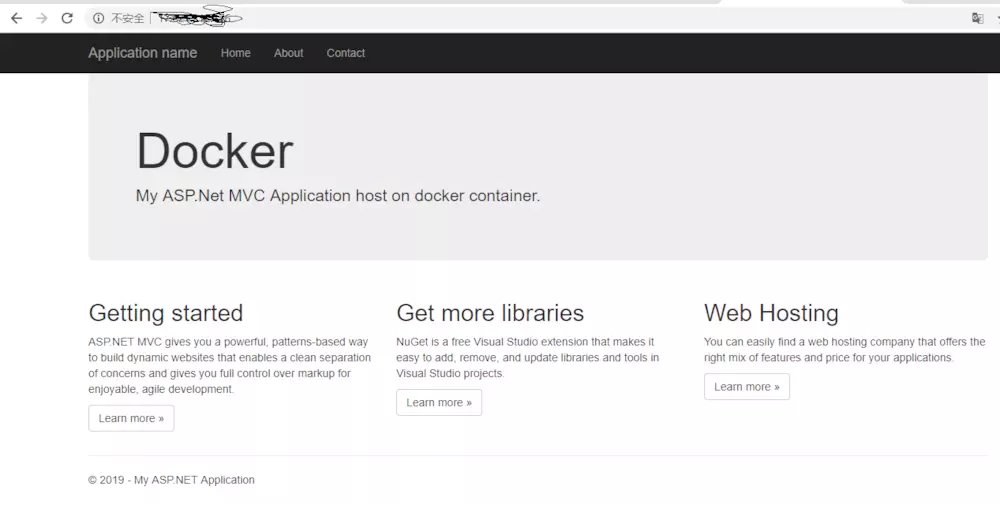Click the 'host on docker container' subtitle
Viewport: 1000px width, 505px height.
coord(338,196)
